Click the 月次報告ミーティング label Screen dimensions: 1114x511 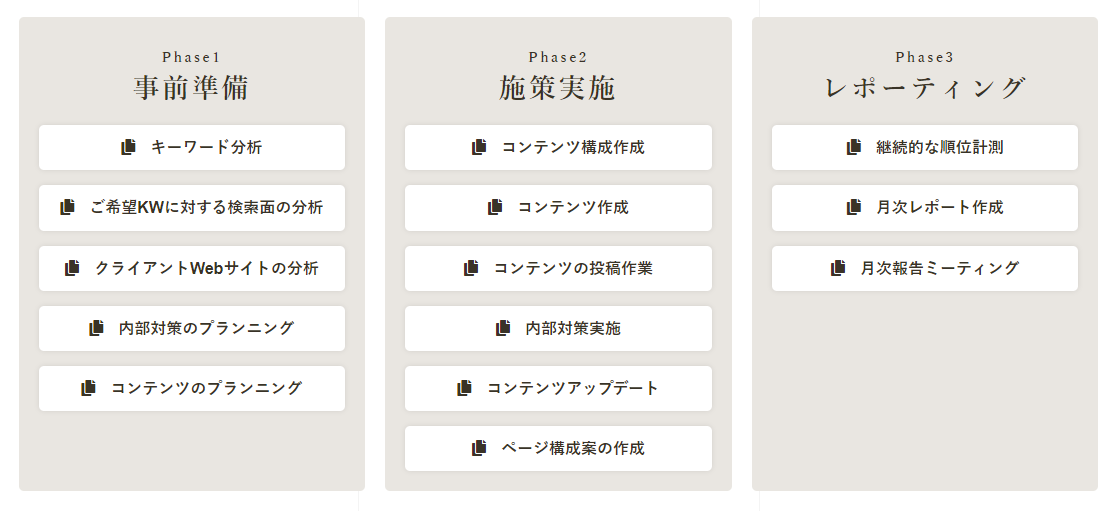940,268
